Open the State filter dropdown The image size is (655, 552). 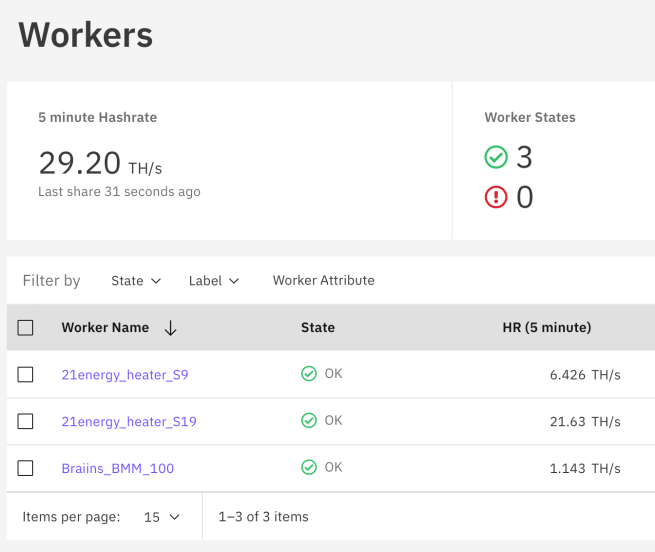[136, 281]
